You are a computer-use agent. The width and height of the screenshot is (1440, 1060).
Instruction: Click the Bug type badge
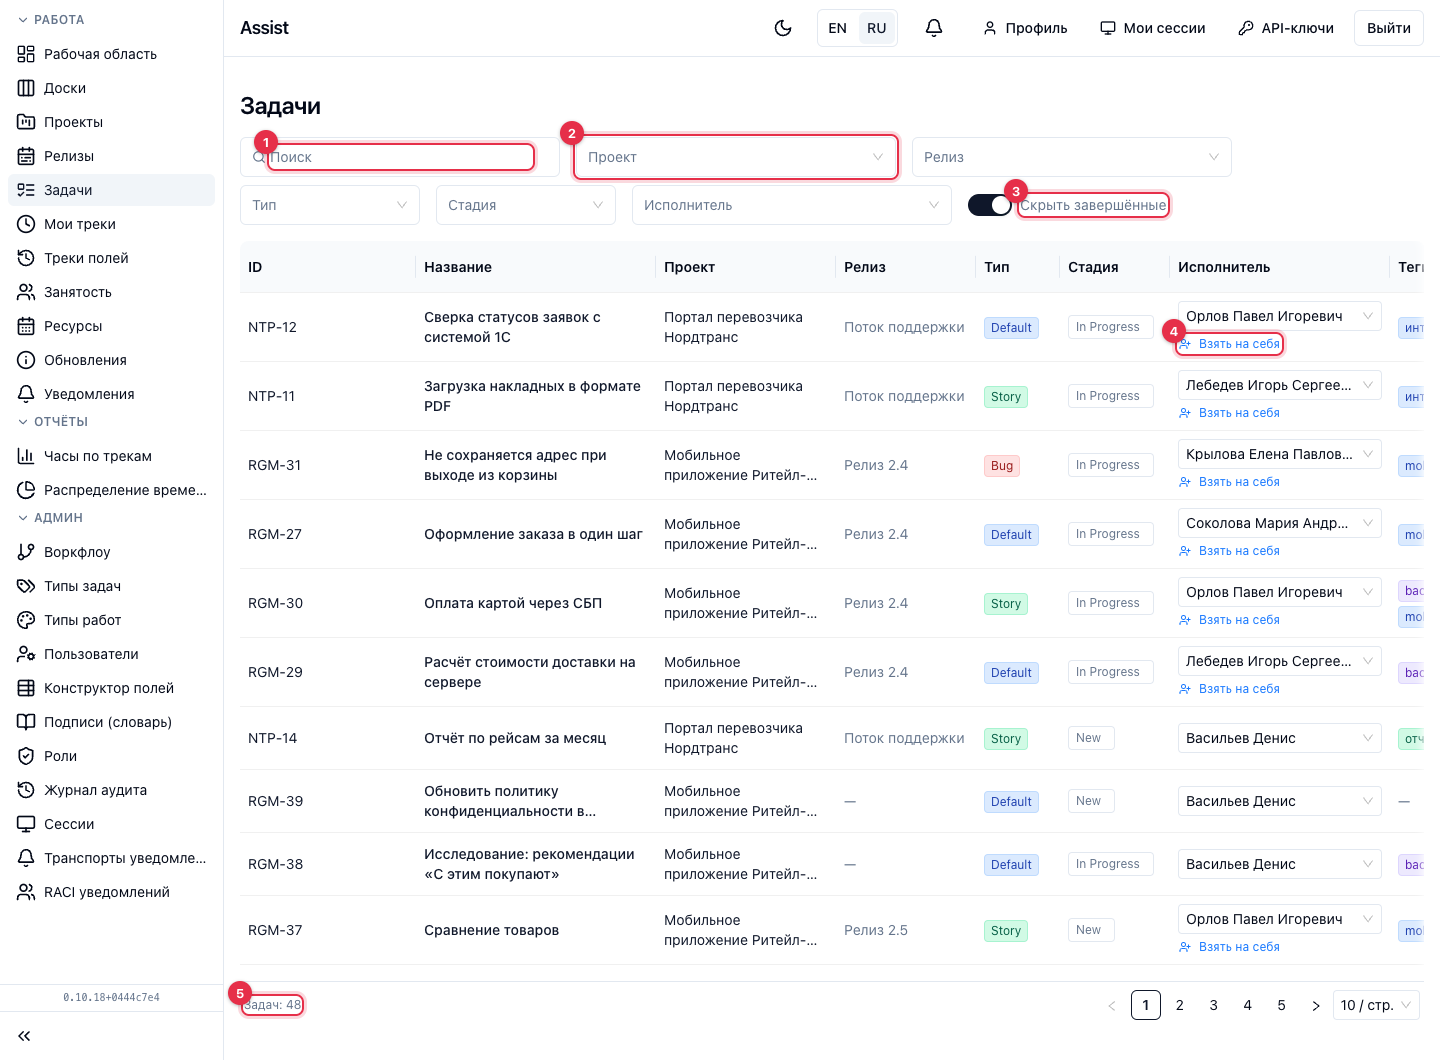(1002, 466)
